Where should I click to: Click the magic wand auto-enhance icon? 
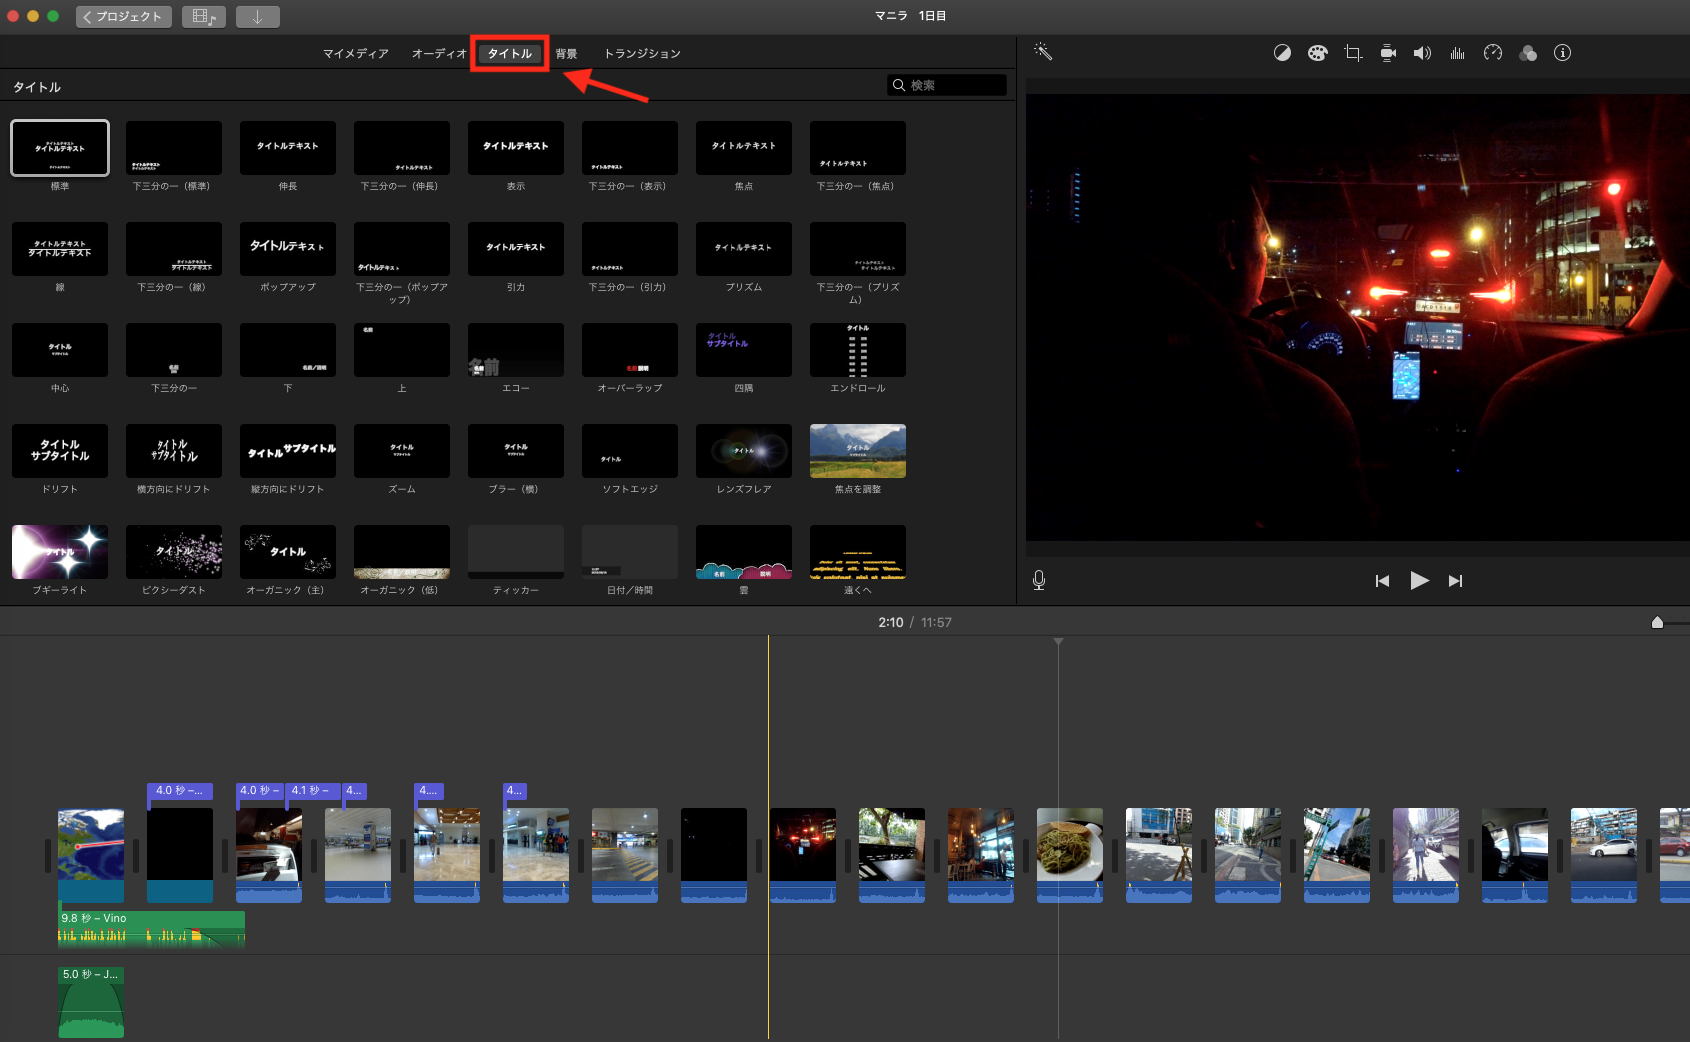coord(1043,52)
